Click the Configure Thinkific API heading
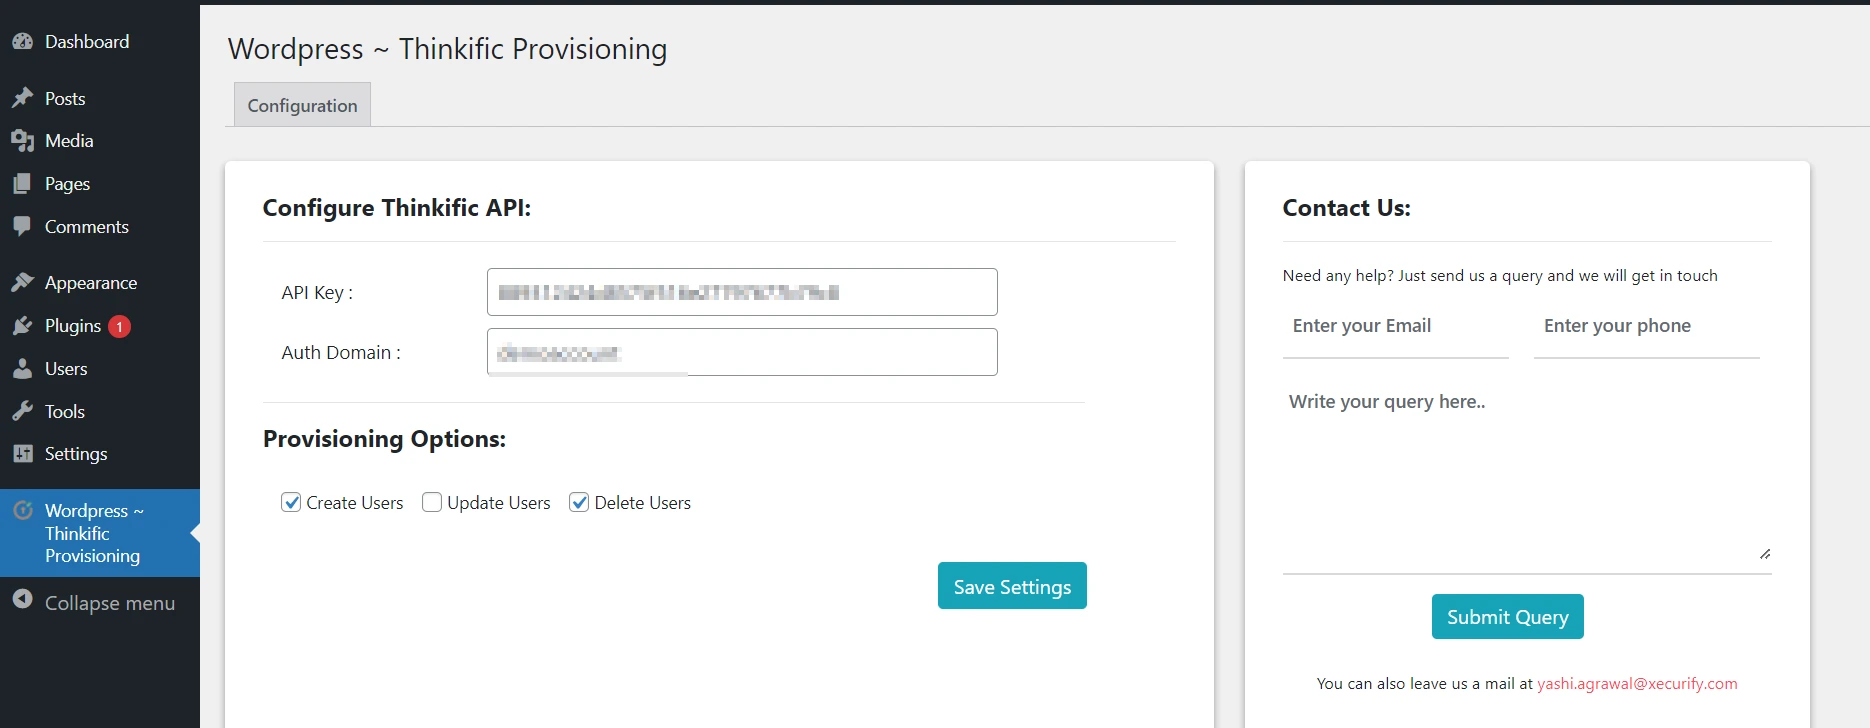1870x728 pixels. (397, 208)
